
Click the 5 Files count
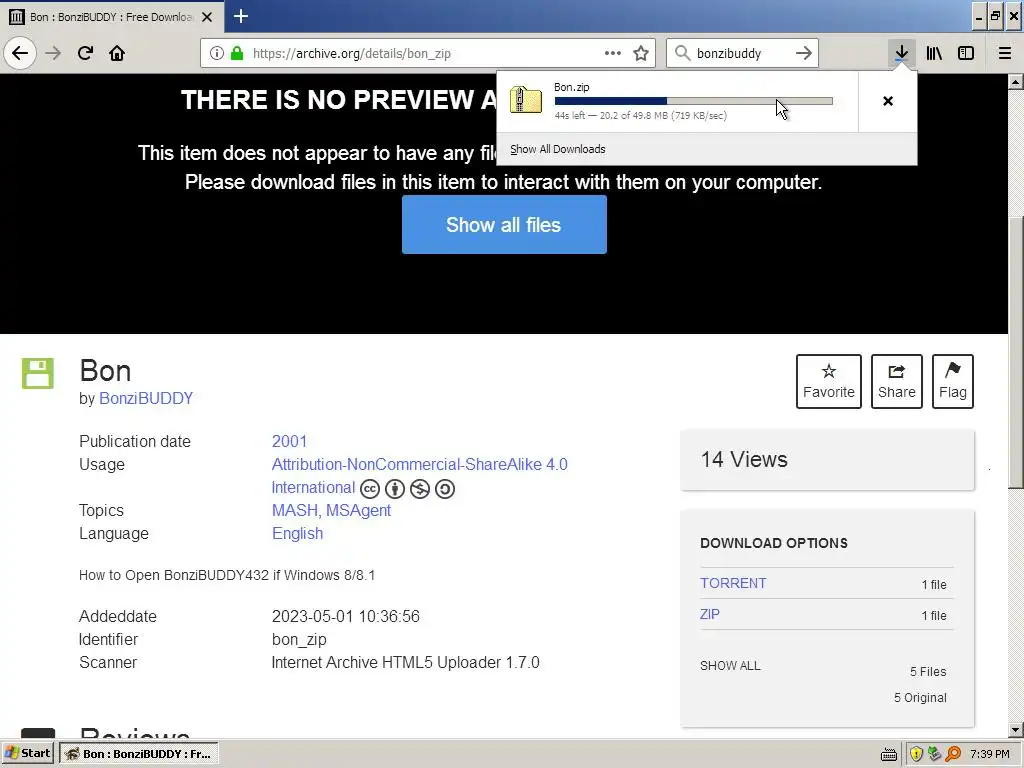928,672
